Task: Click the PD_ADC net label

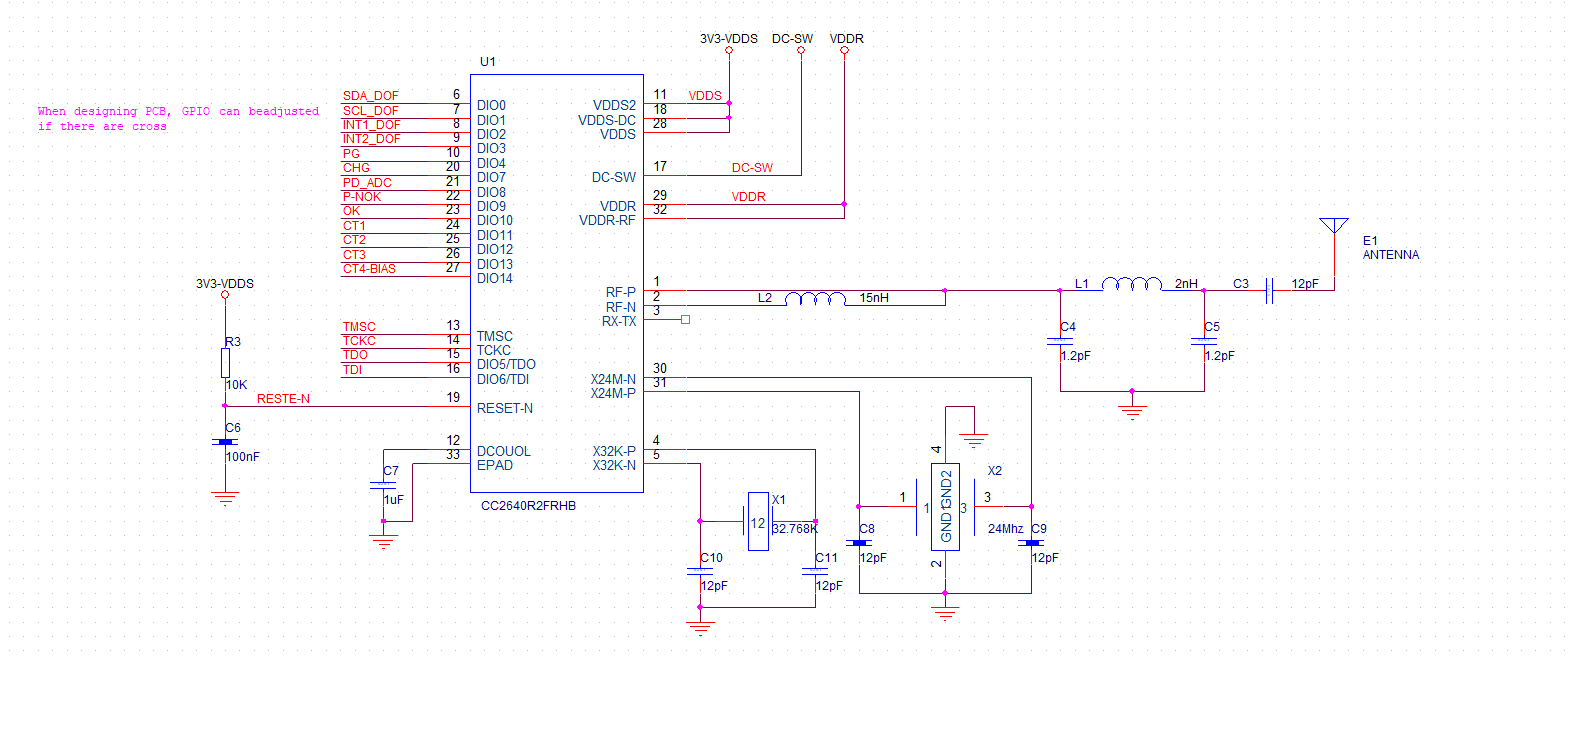Action: point(368,183)
